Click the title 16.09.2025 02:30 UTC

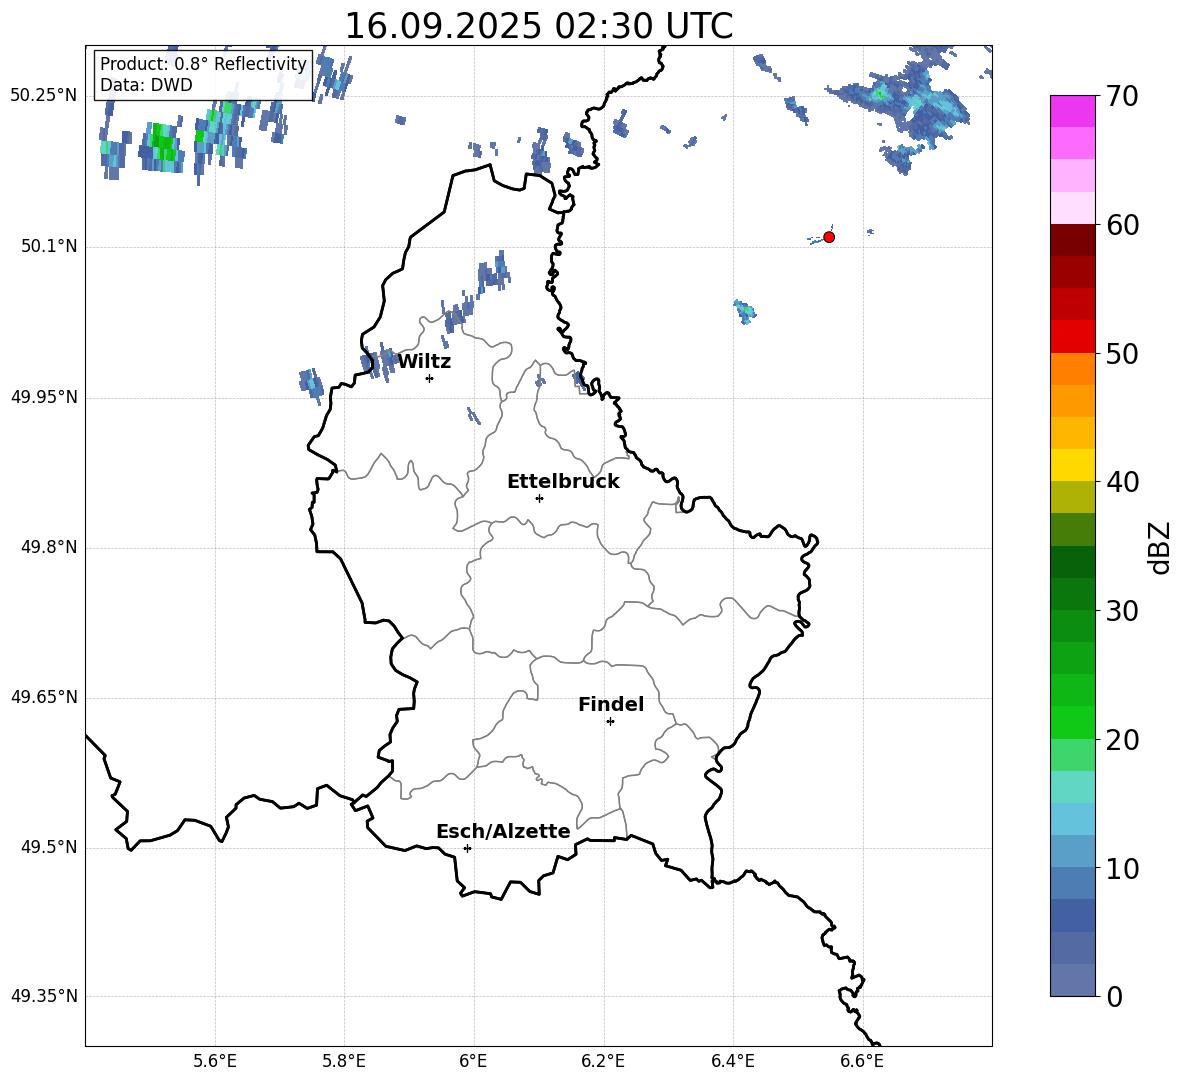538,26
